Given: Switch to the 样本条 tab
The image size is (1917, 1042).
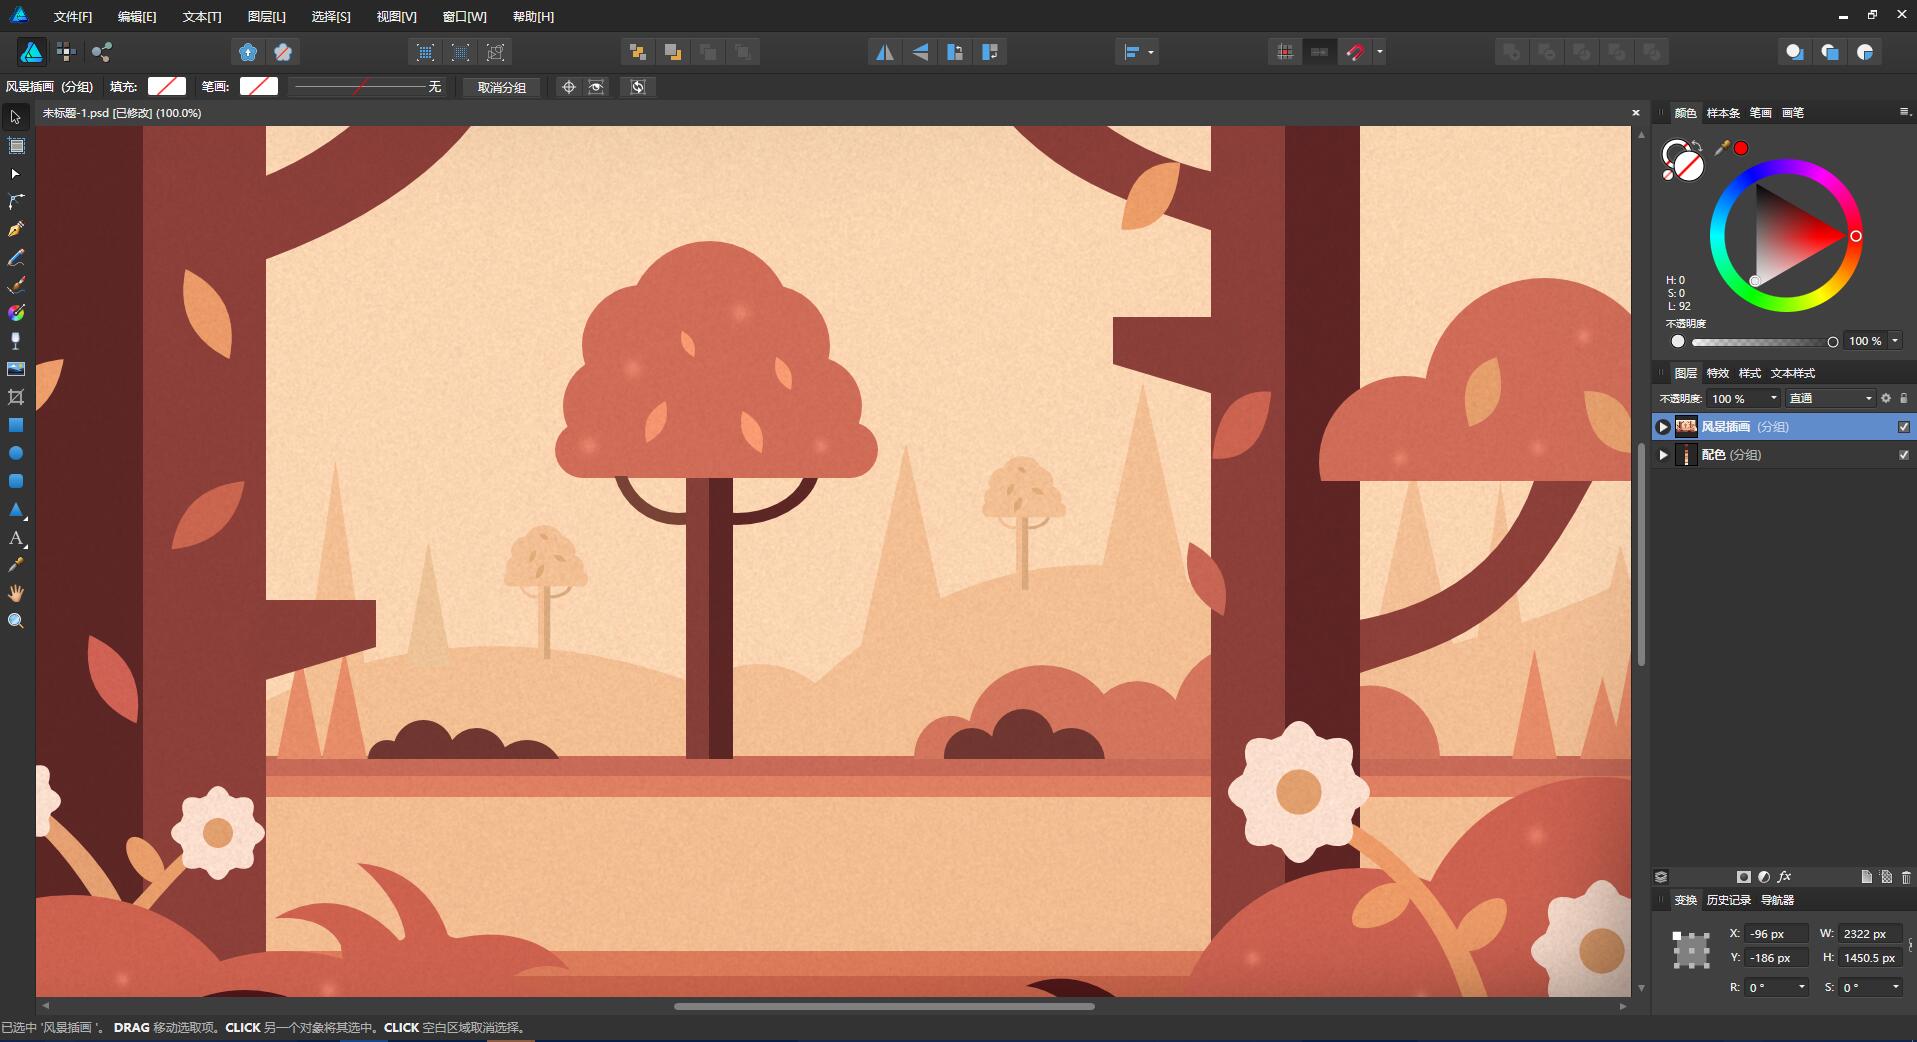Looking at the screenshot, I should [x=1722, y=113].
